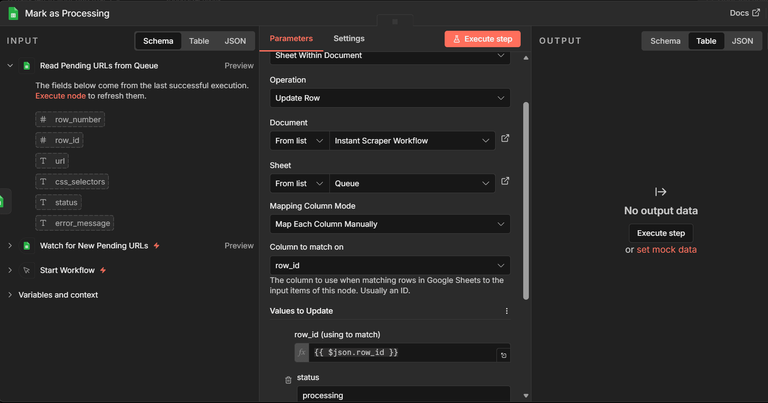Click the cursor icon of Start Workflow
Viewport: 768px width, 403px height.
(x=26, y=270)
